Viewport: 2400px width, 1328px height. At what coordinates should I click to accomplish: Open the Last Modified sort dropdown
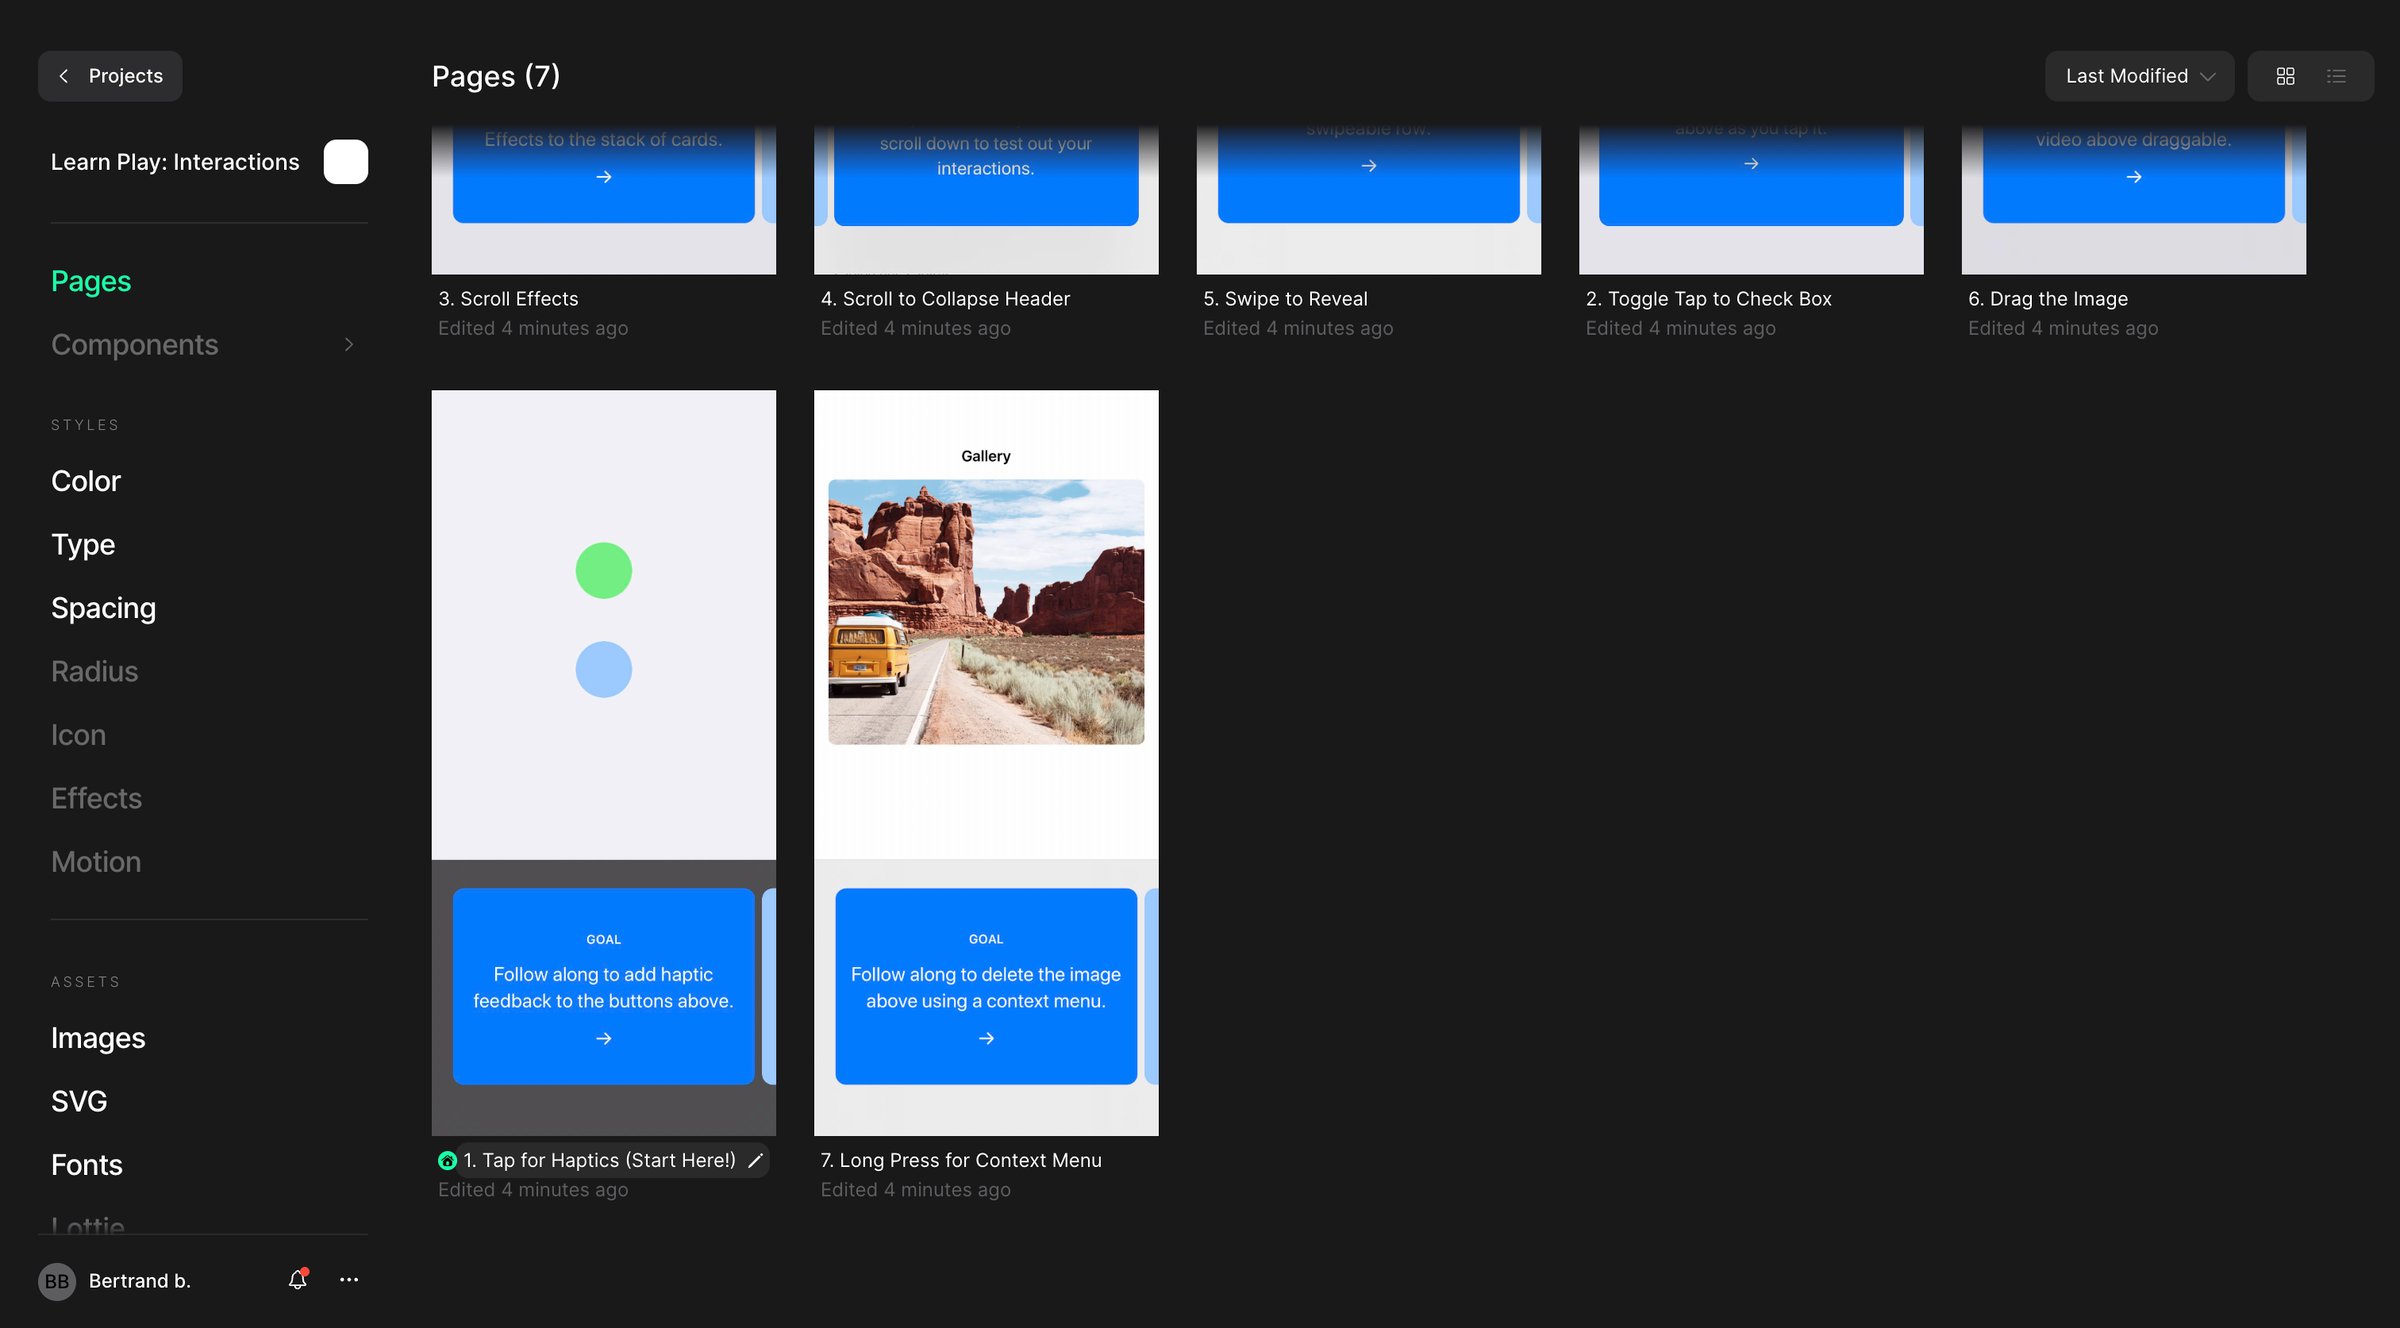pyautogui.click(x=2139, y=76)
